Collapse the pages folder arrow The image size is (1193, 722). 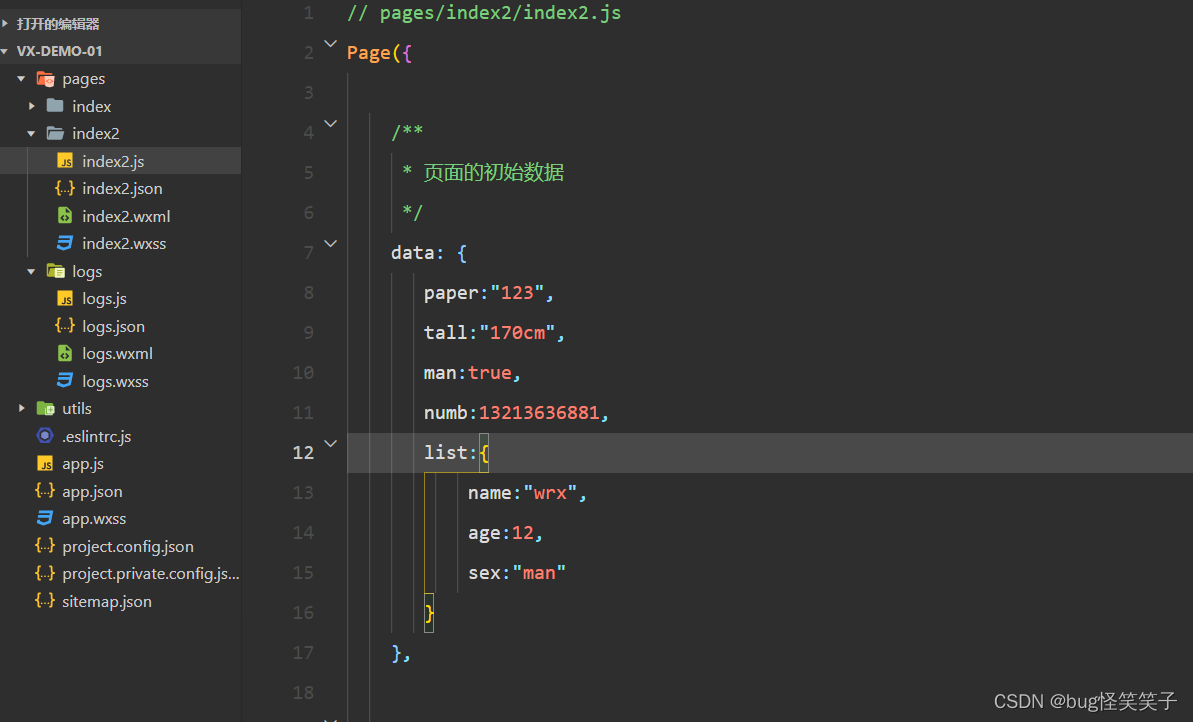point(21,78)
